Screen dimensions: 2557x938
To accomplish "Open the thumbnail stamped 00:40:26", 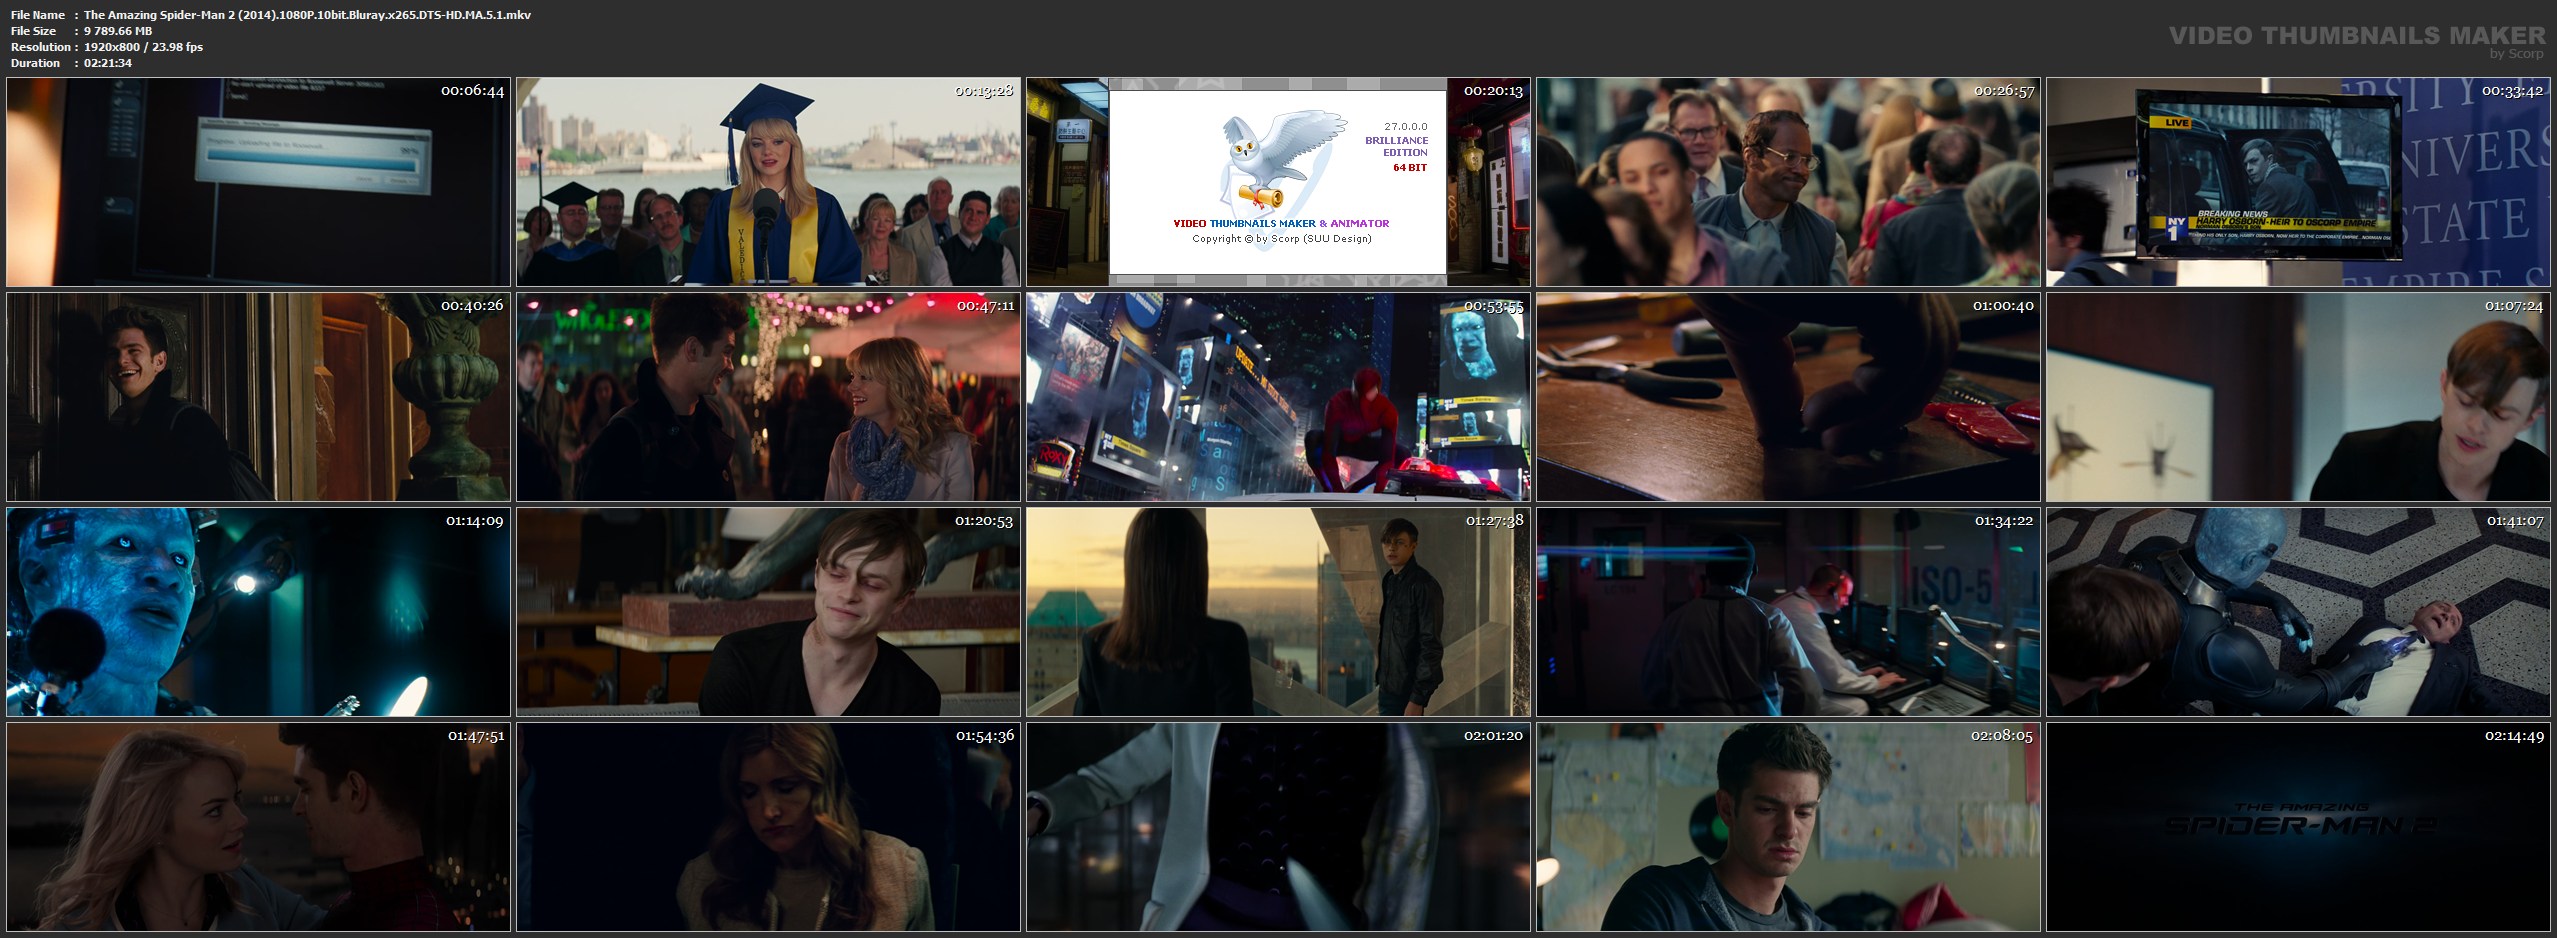I will [x=258, y=397].
